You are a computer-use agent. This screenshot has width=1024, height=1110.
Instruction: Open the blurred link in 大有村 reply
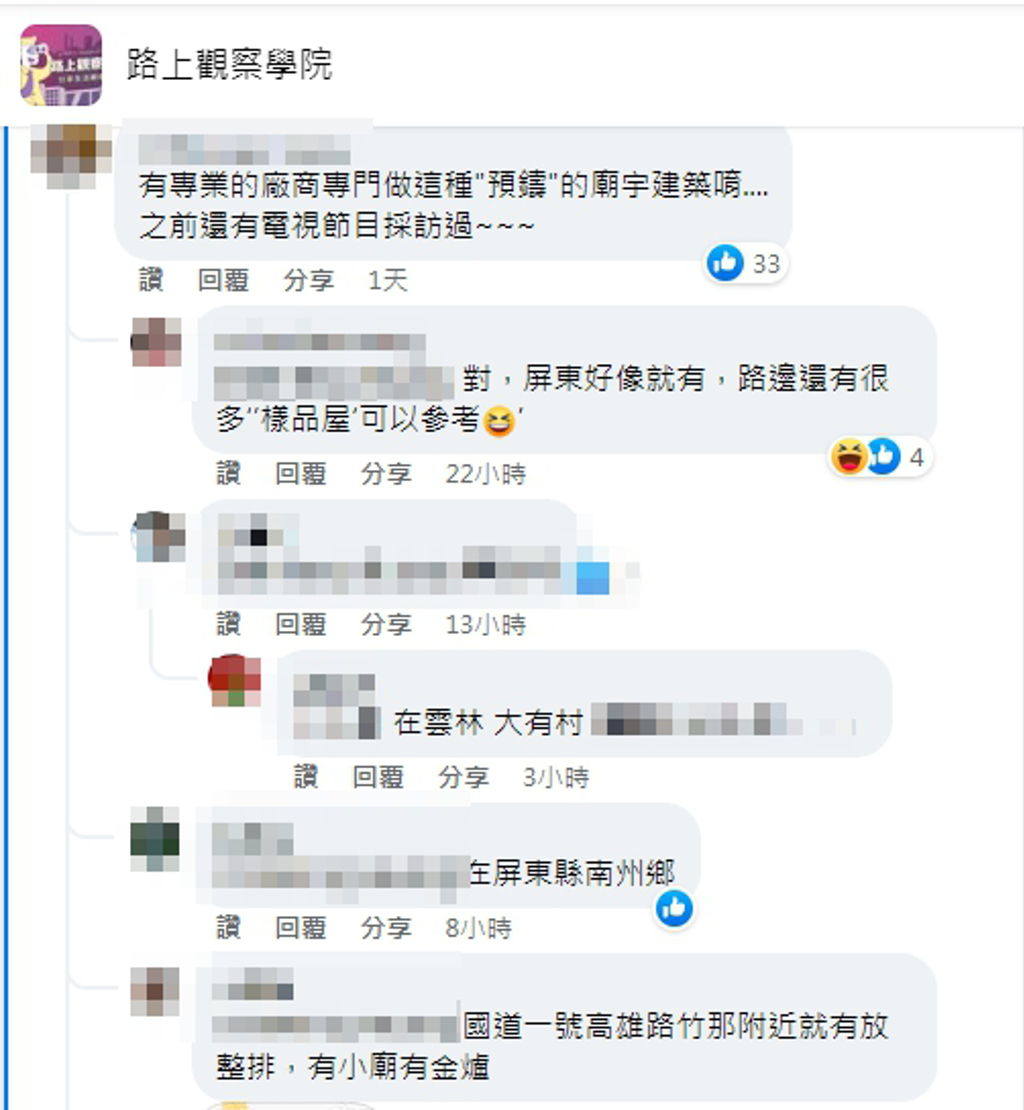pos(722,721)
